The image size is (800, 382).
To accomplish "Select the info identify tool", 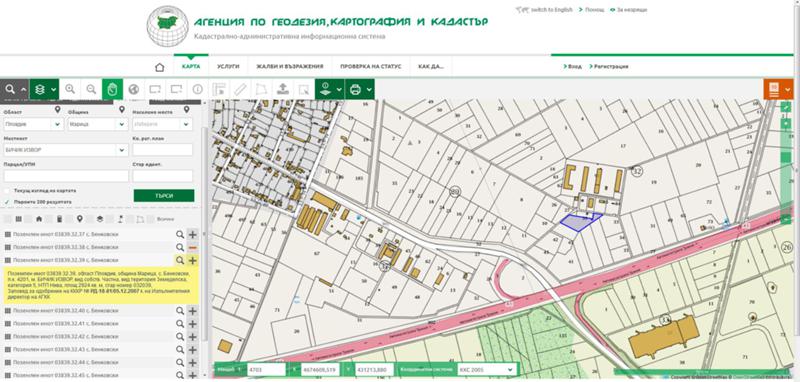I will pos(197,89).
